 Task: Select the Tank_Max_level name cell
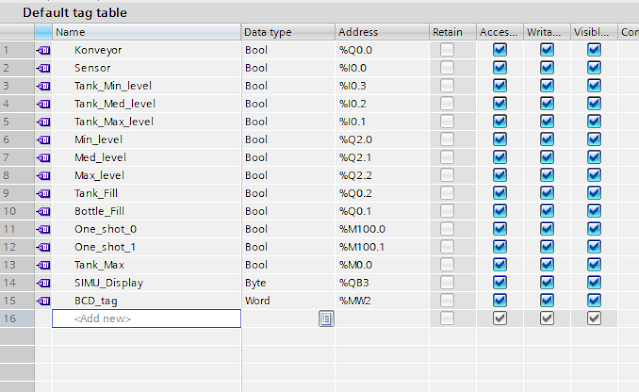click(146, 122)
